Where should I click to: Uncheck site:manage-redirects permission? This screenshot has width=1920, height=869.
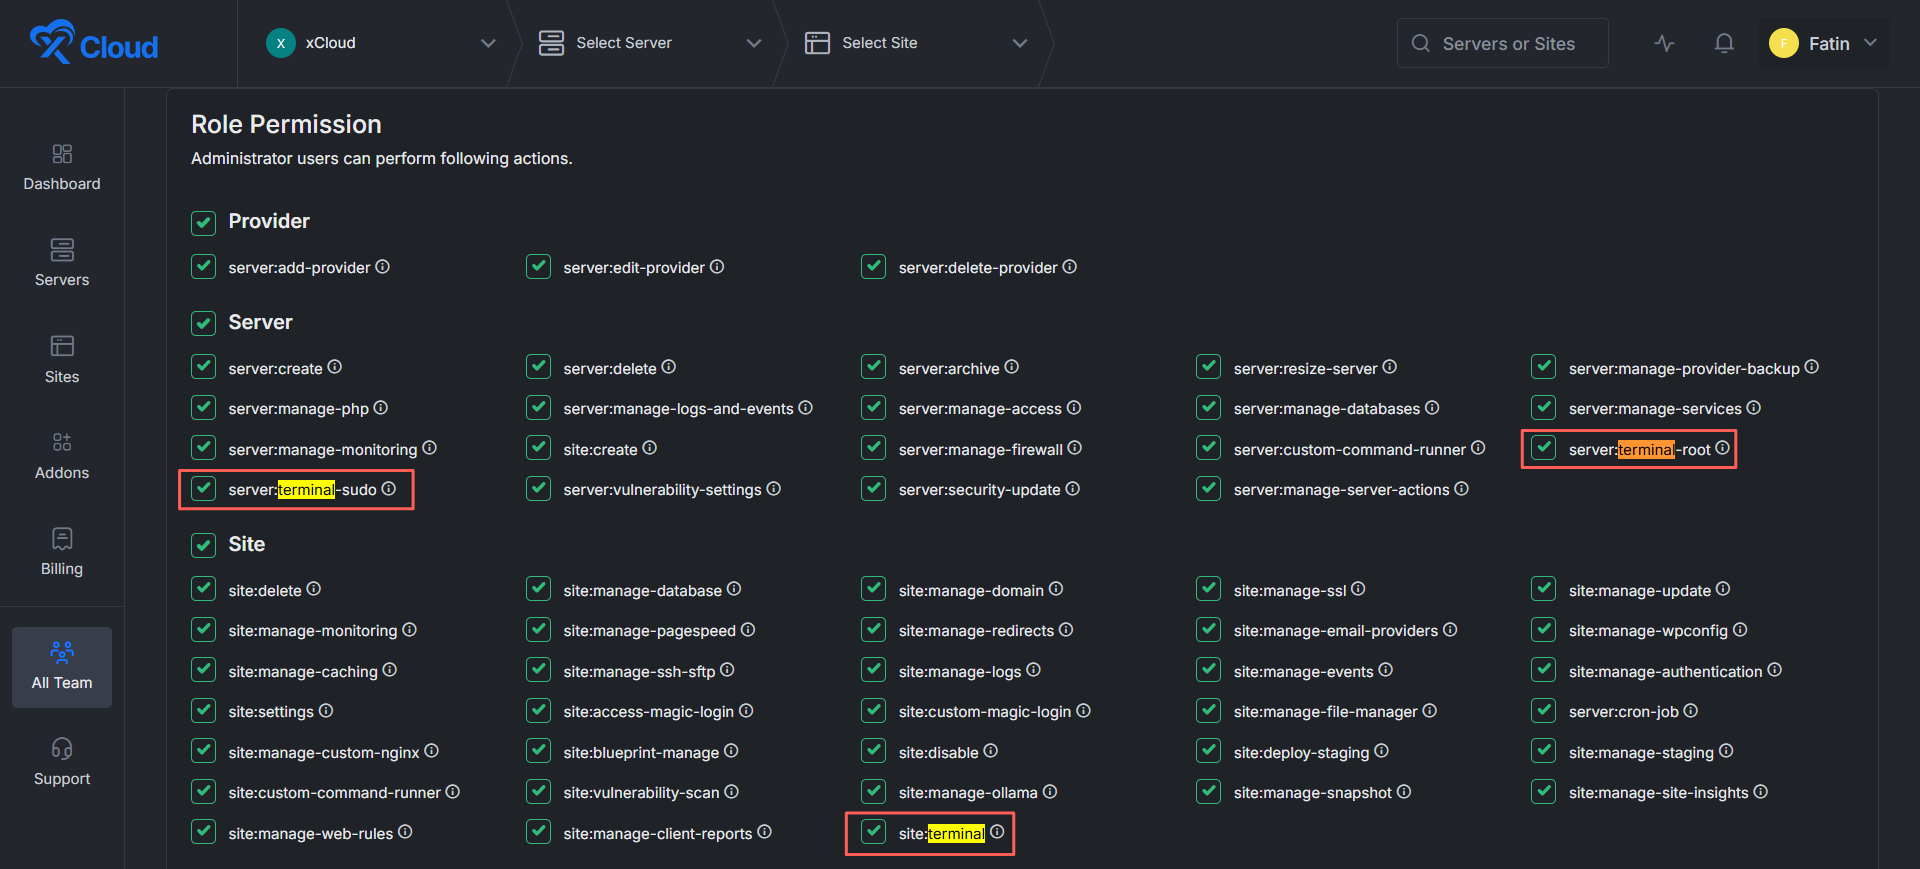click(873, 629)
